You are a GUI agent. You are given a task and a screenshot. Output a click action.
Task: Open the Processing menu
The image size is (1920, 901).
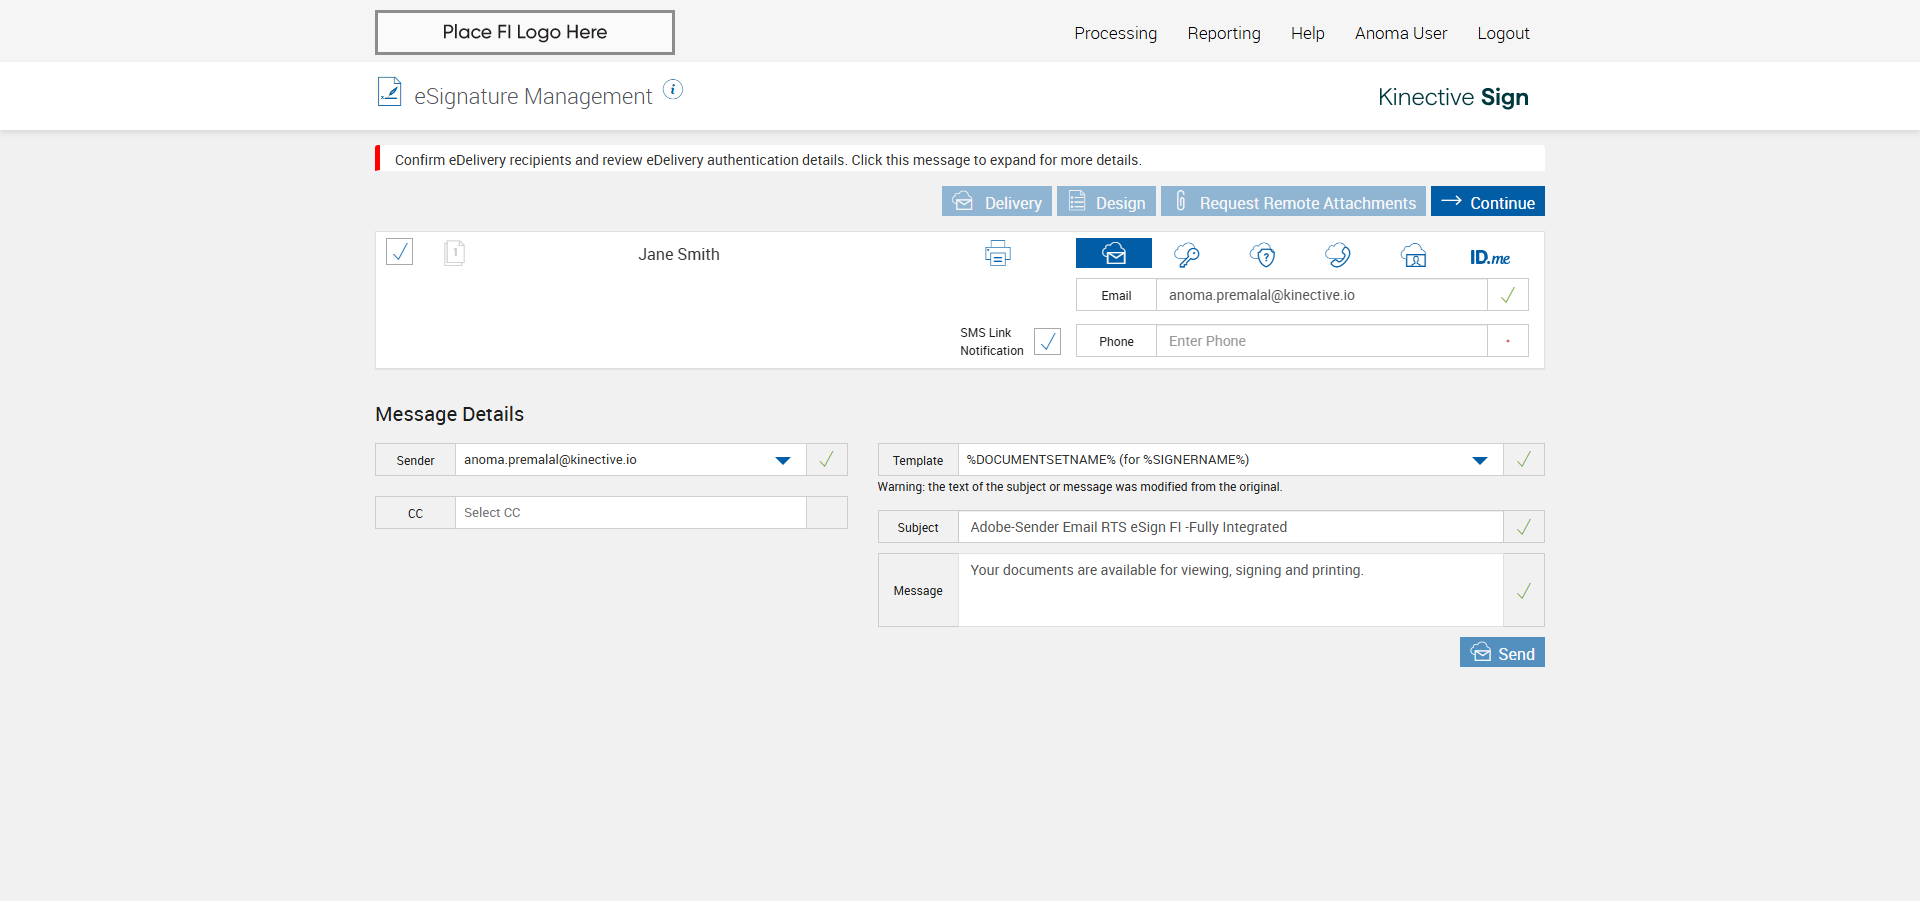pyautogui.click(x=1115, y=33)
